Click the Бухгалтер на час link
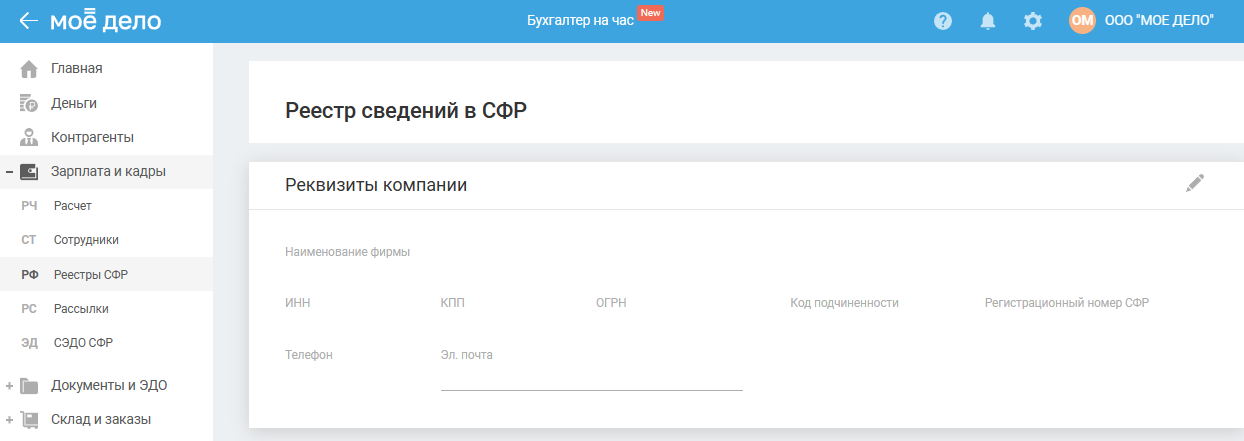Screen dimensions: 1244x441 (580, 21)
